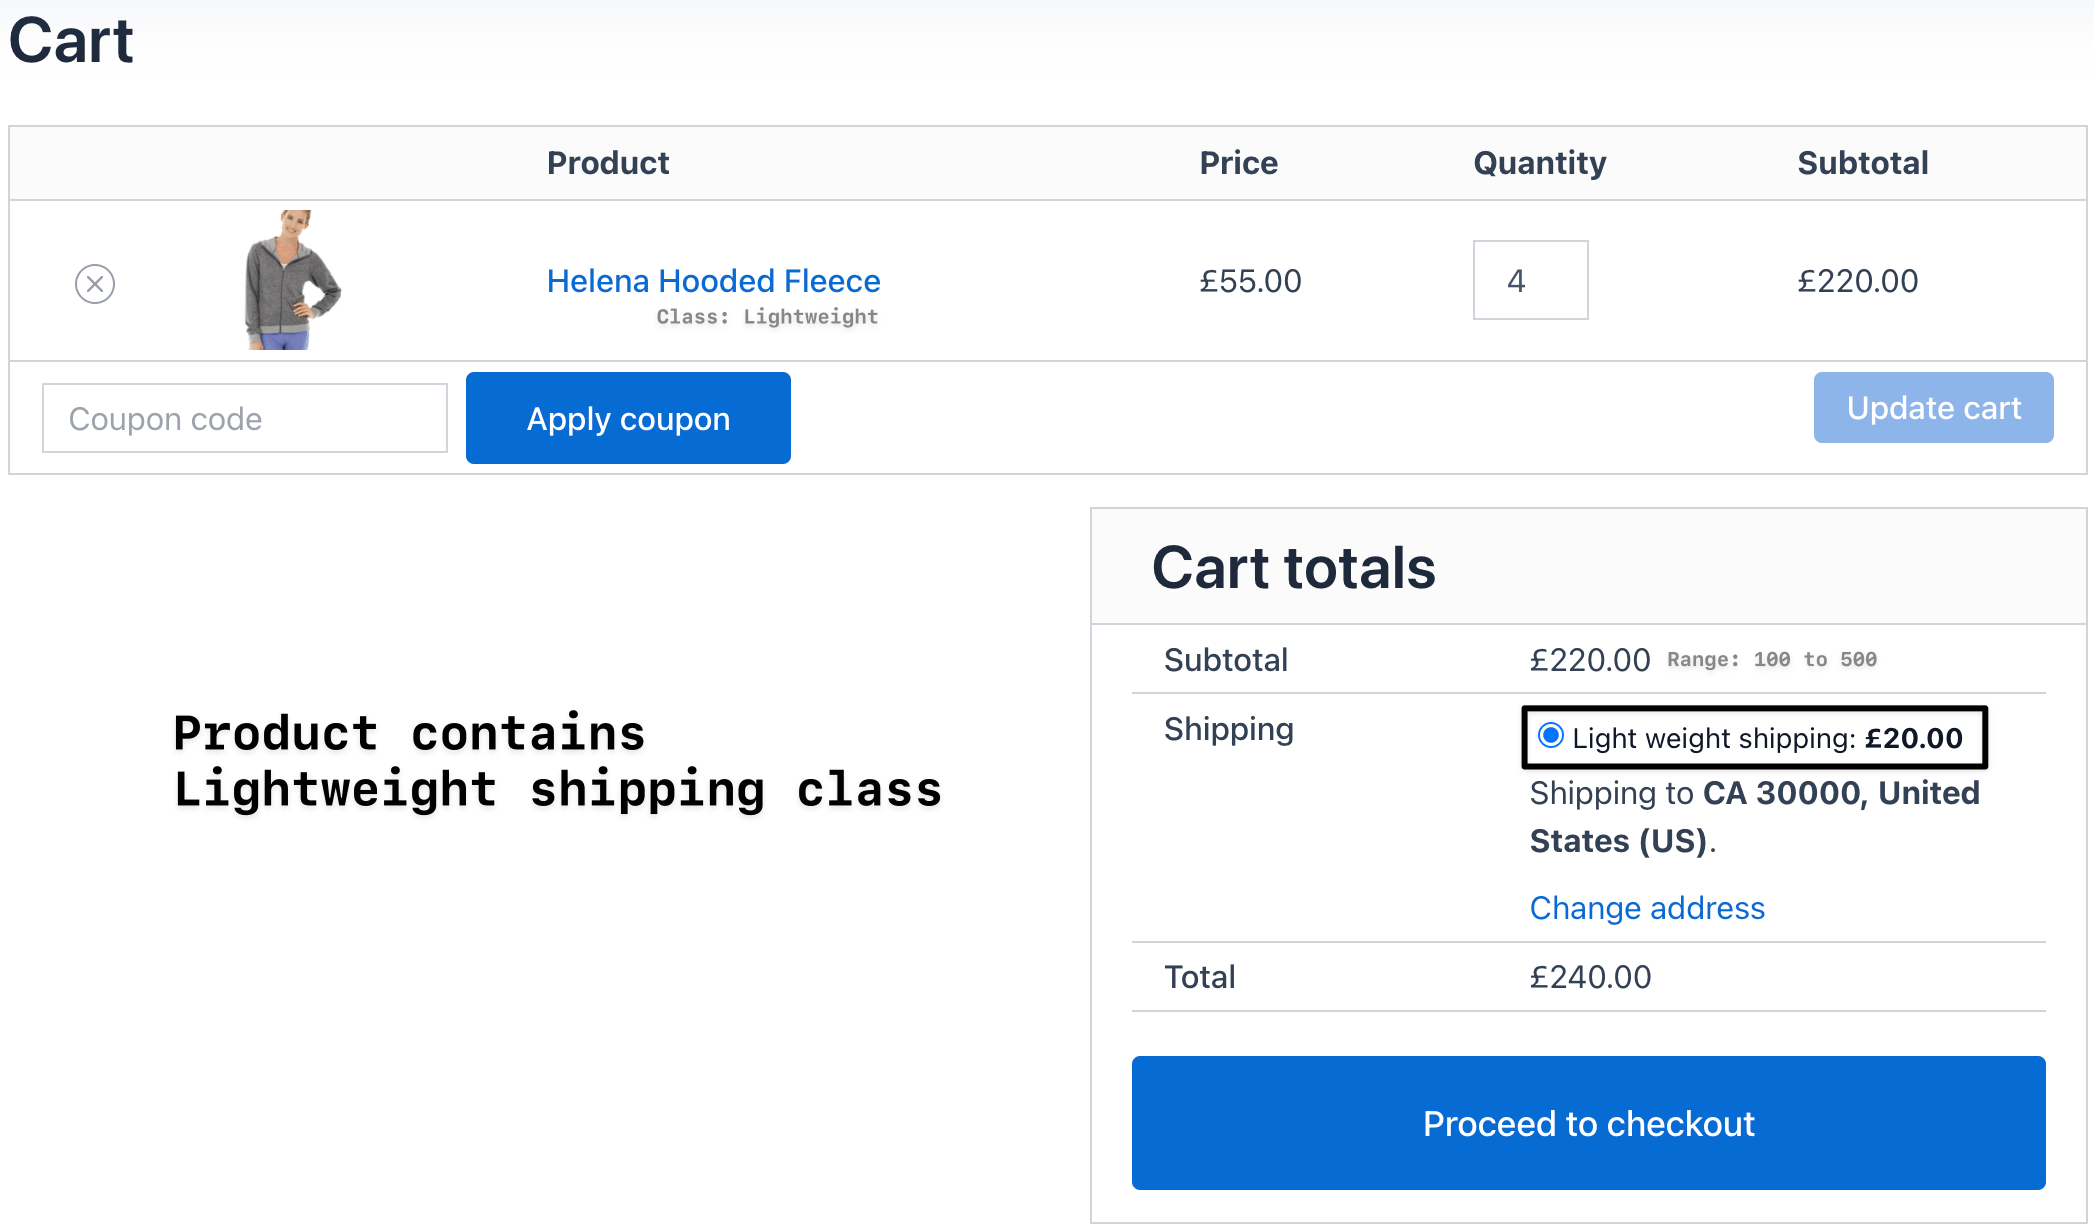
Task: Proceed to checkout
Action: [1588, 1123]
